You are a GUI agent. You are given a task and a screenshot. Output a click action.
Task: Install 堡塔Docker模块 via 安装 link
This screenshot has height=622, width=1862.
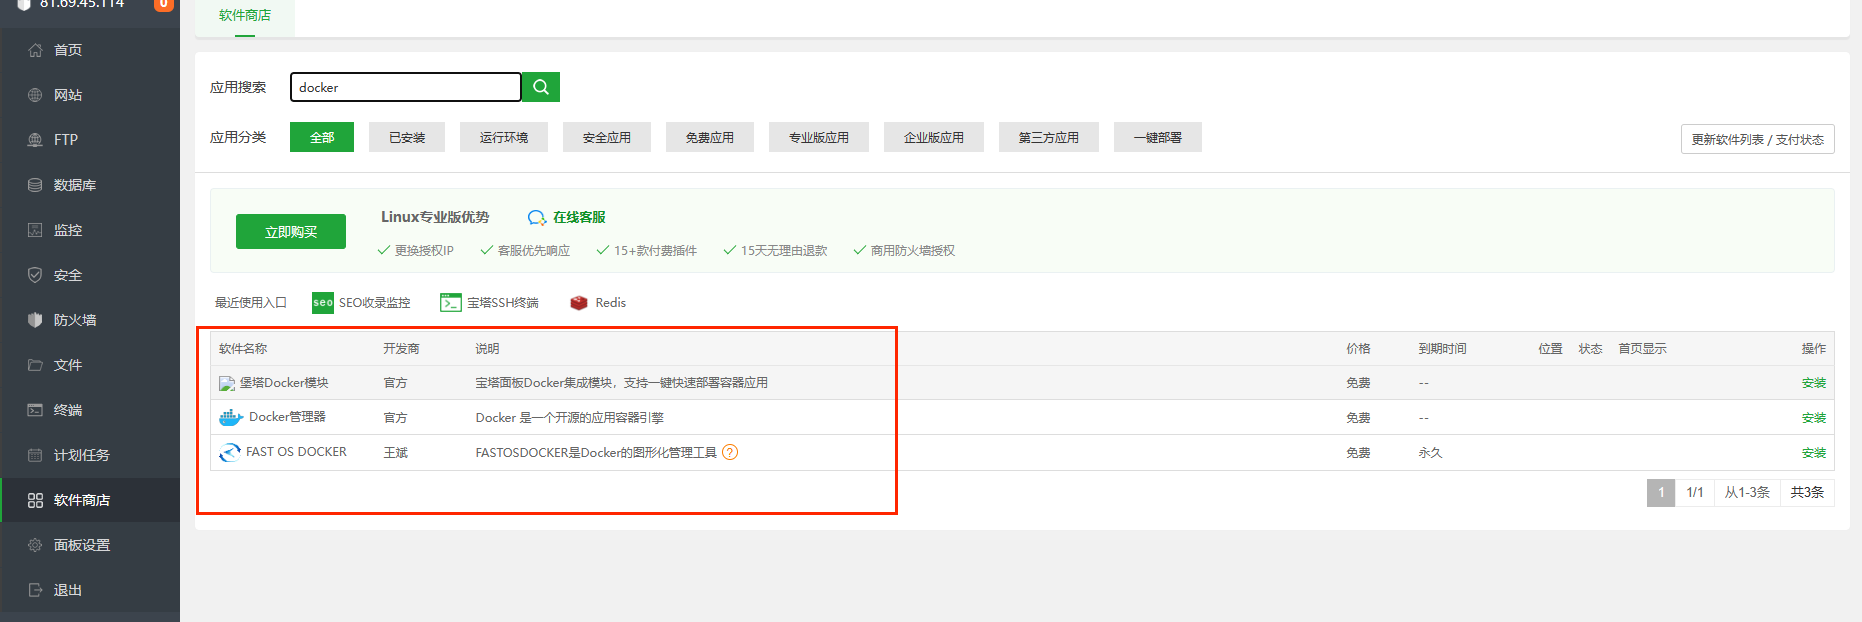point(1814,383)
